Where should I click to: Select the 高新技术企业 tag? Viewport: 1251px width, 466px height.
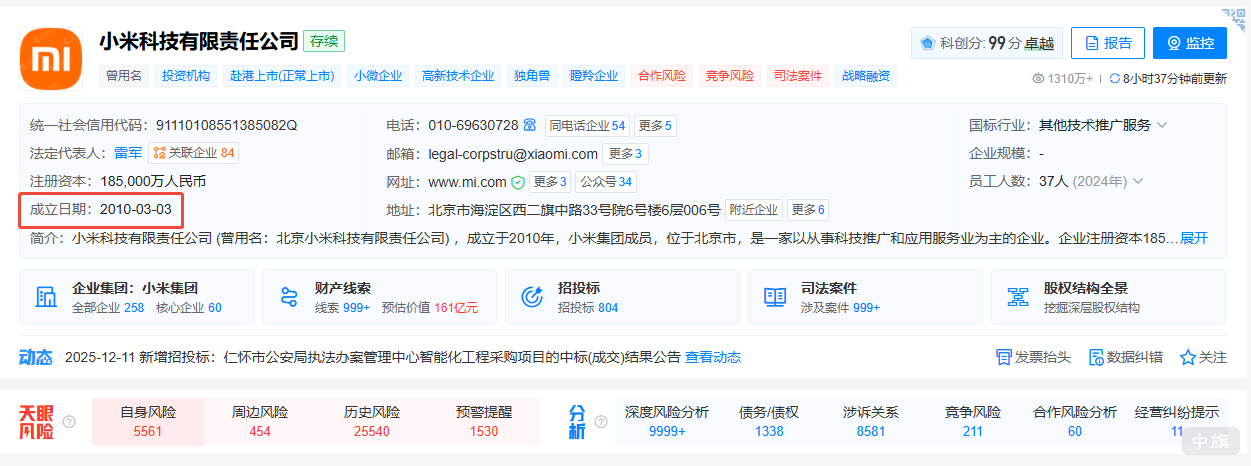(x=458, y=76)
